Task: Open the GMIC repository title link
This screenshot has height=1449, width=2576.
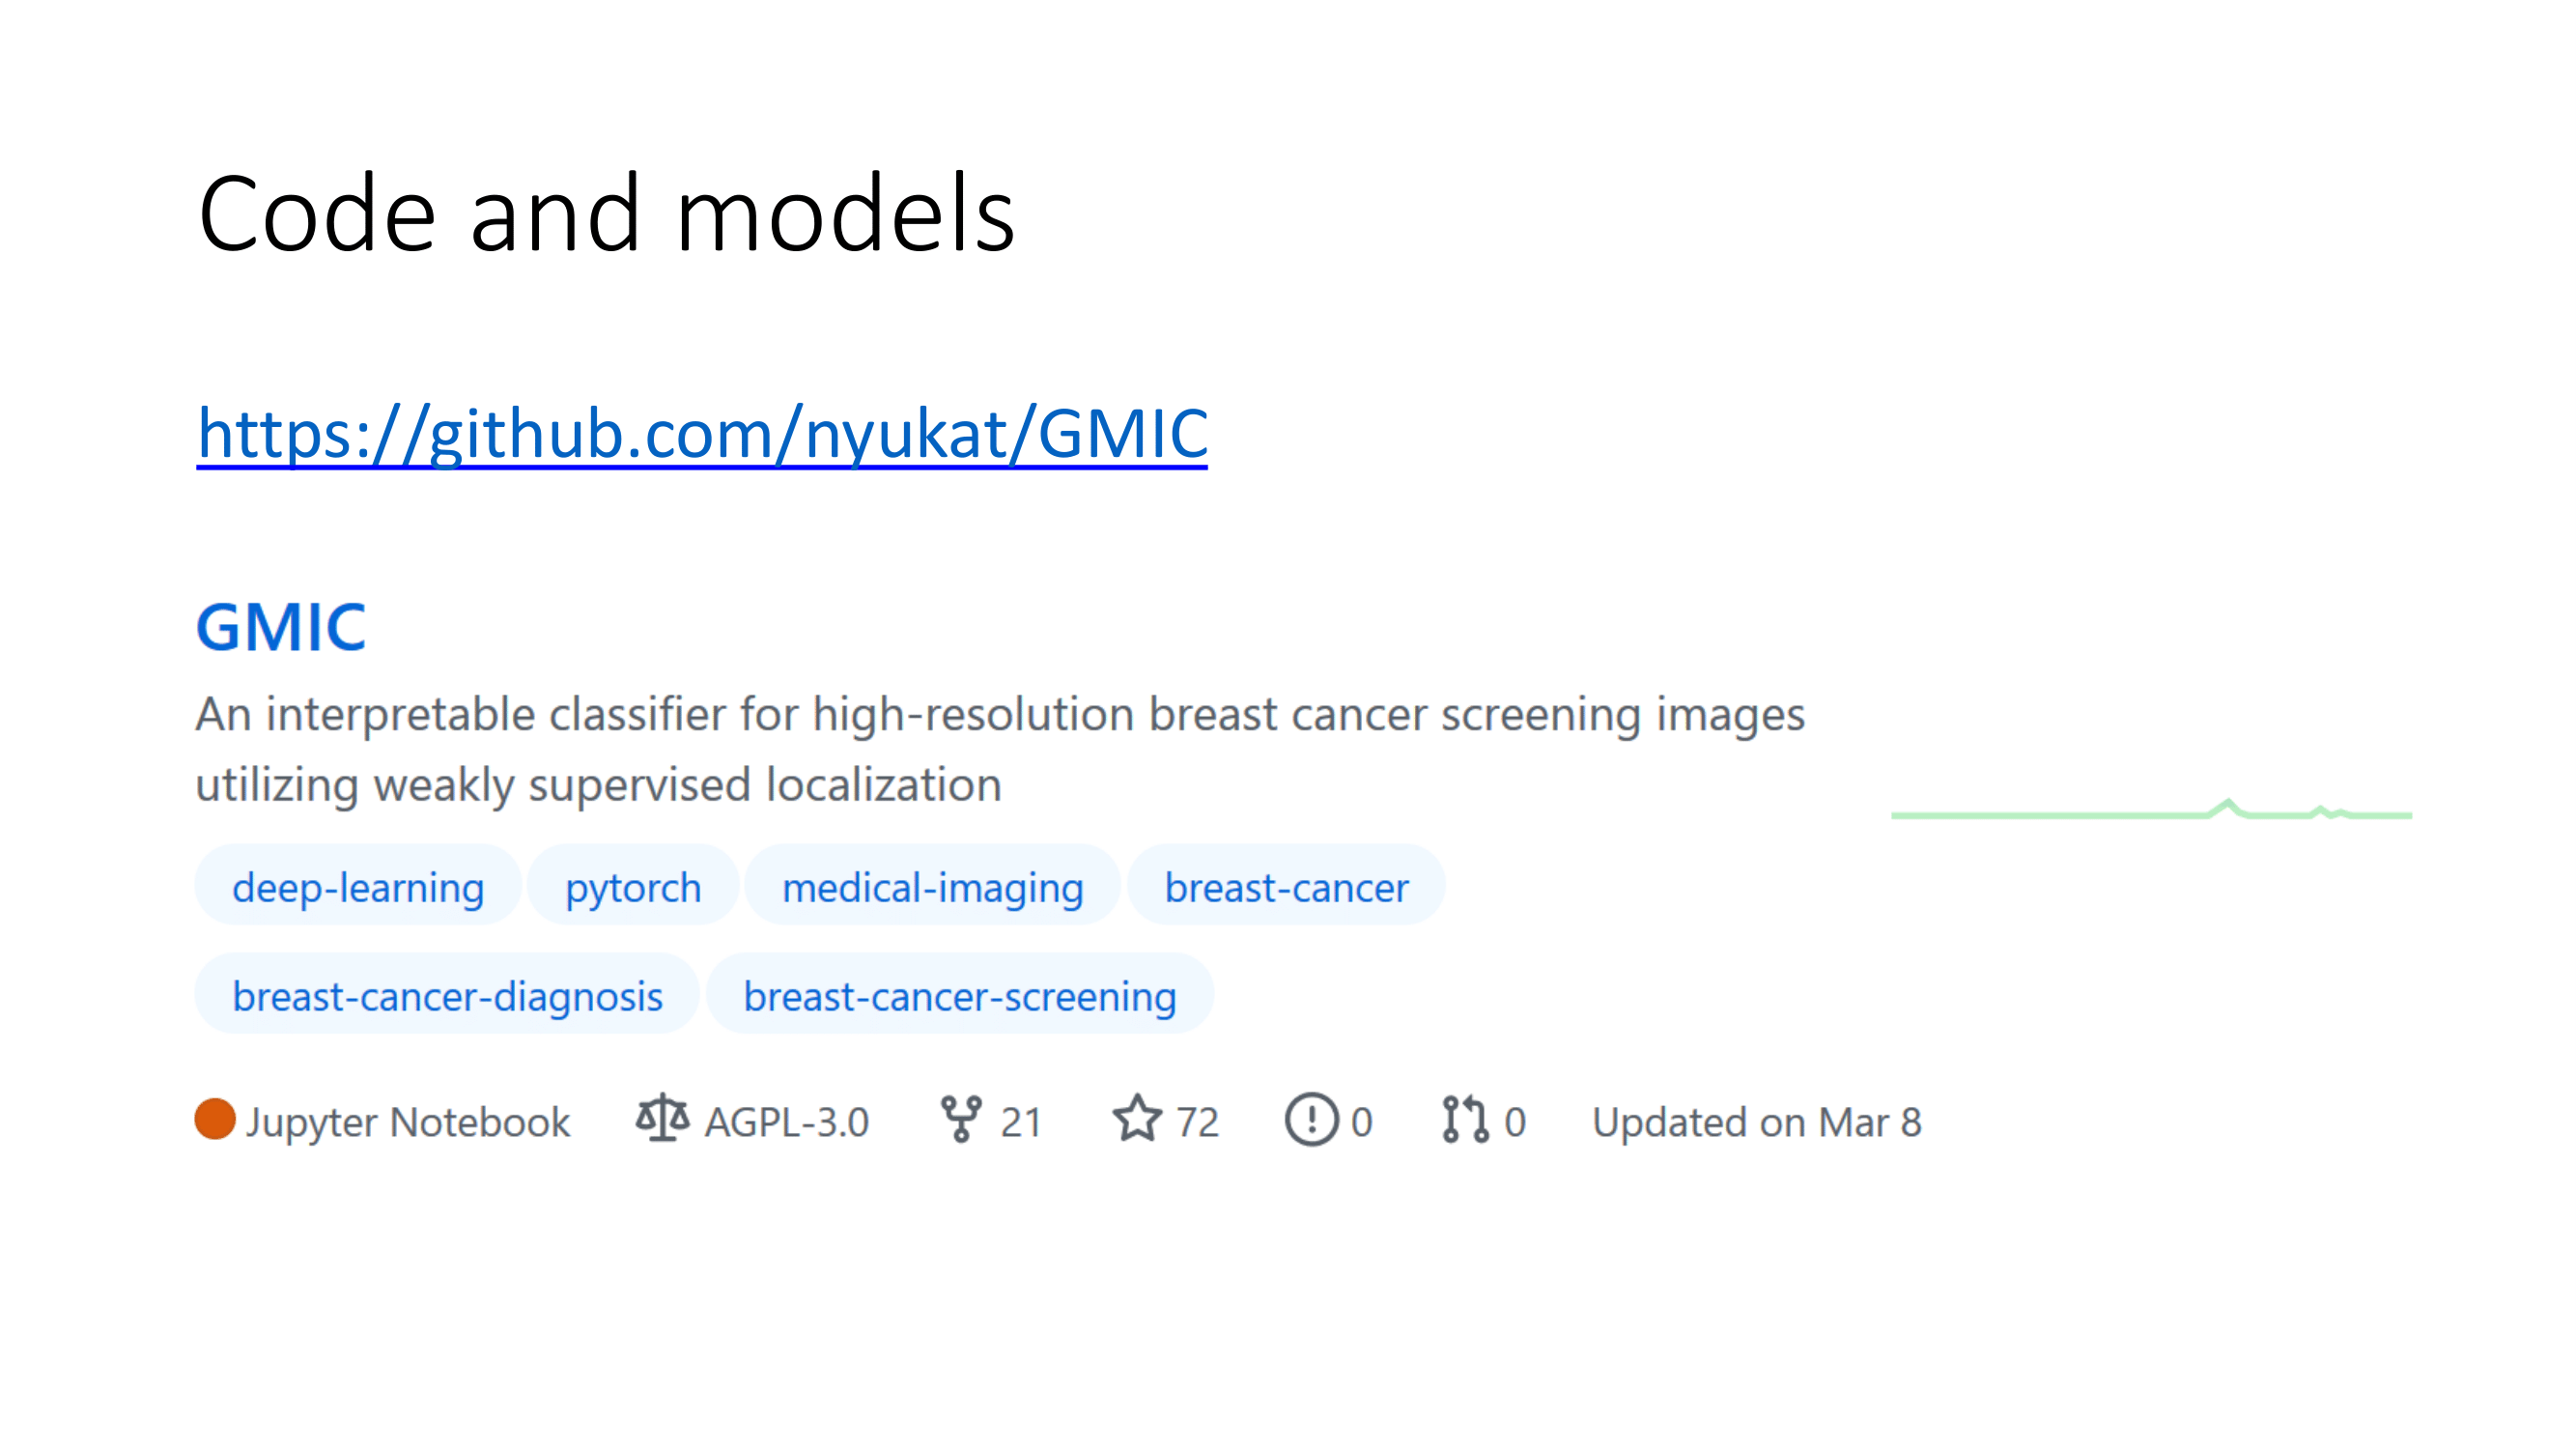Action: click(281, 628)
